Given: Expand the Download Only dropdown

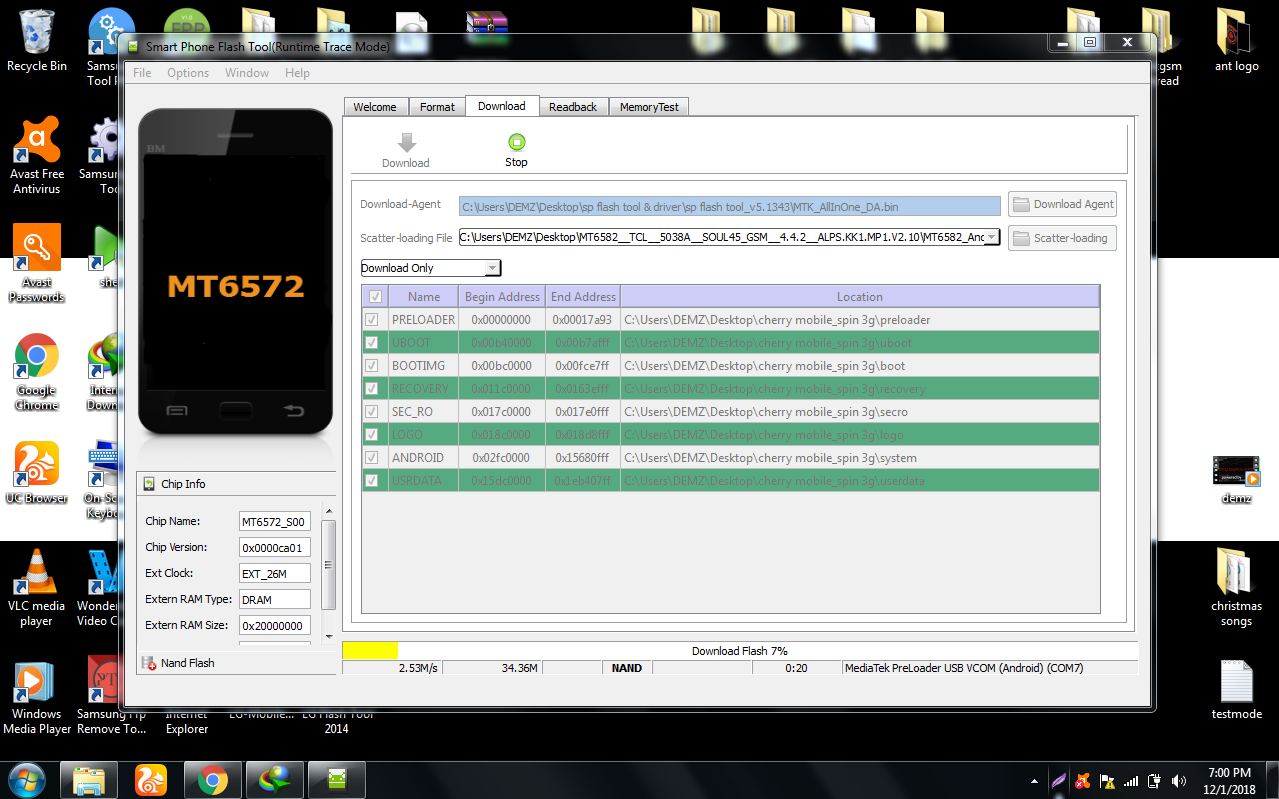Looking at the screenshot, I should (491, 268).
